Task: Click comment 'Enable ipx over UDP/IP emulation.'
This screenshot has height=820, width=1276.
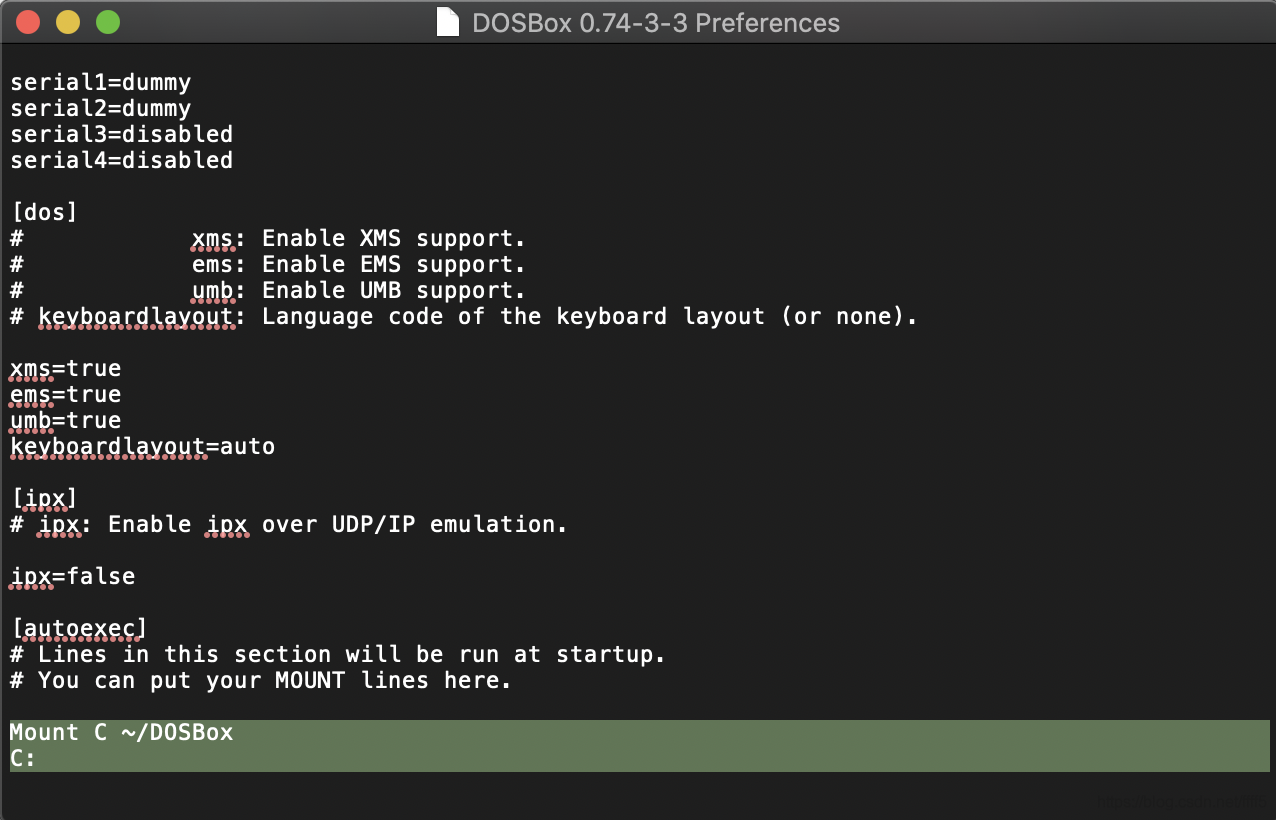Action: point(337,524)
